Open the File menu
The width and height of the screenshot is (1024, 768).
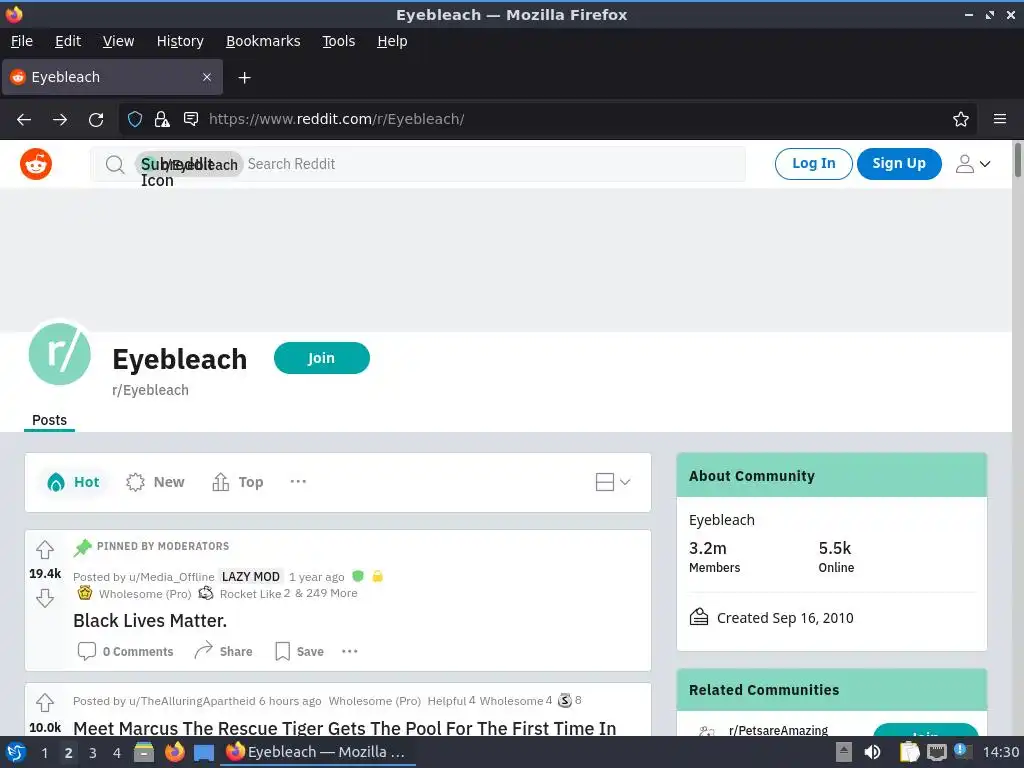click(22, 41)
